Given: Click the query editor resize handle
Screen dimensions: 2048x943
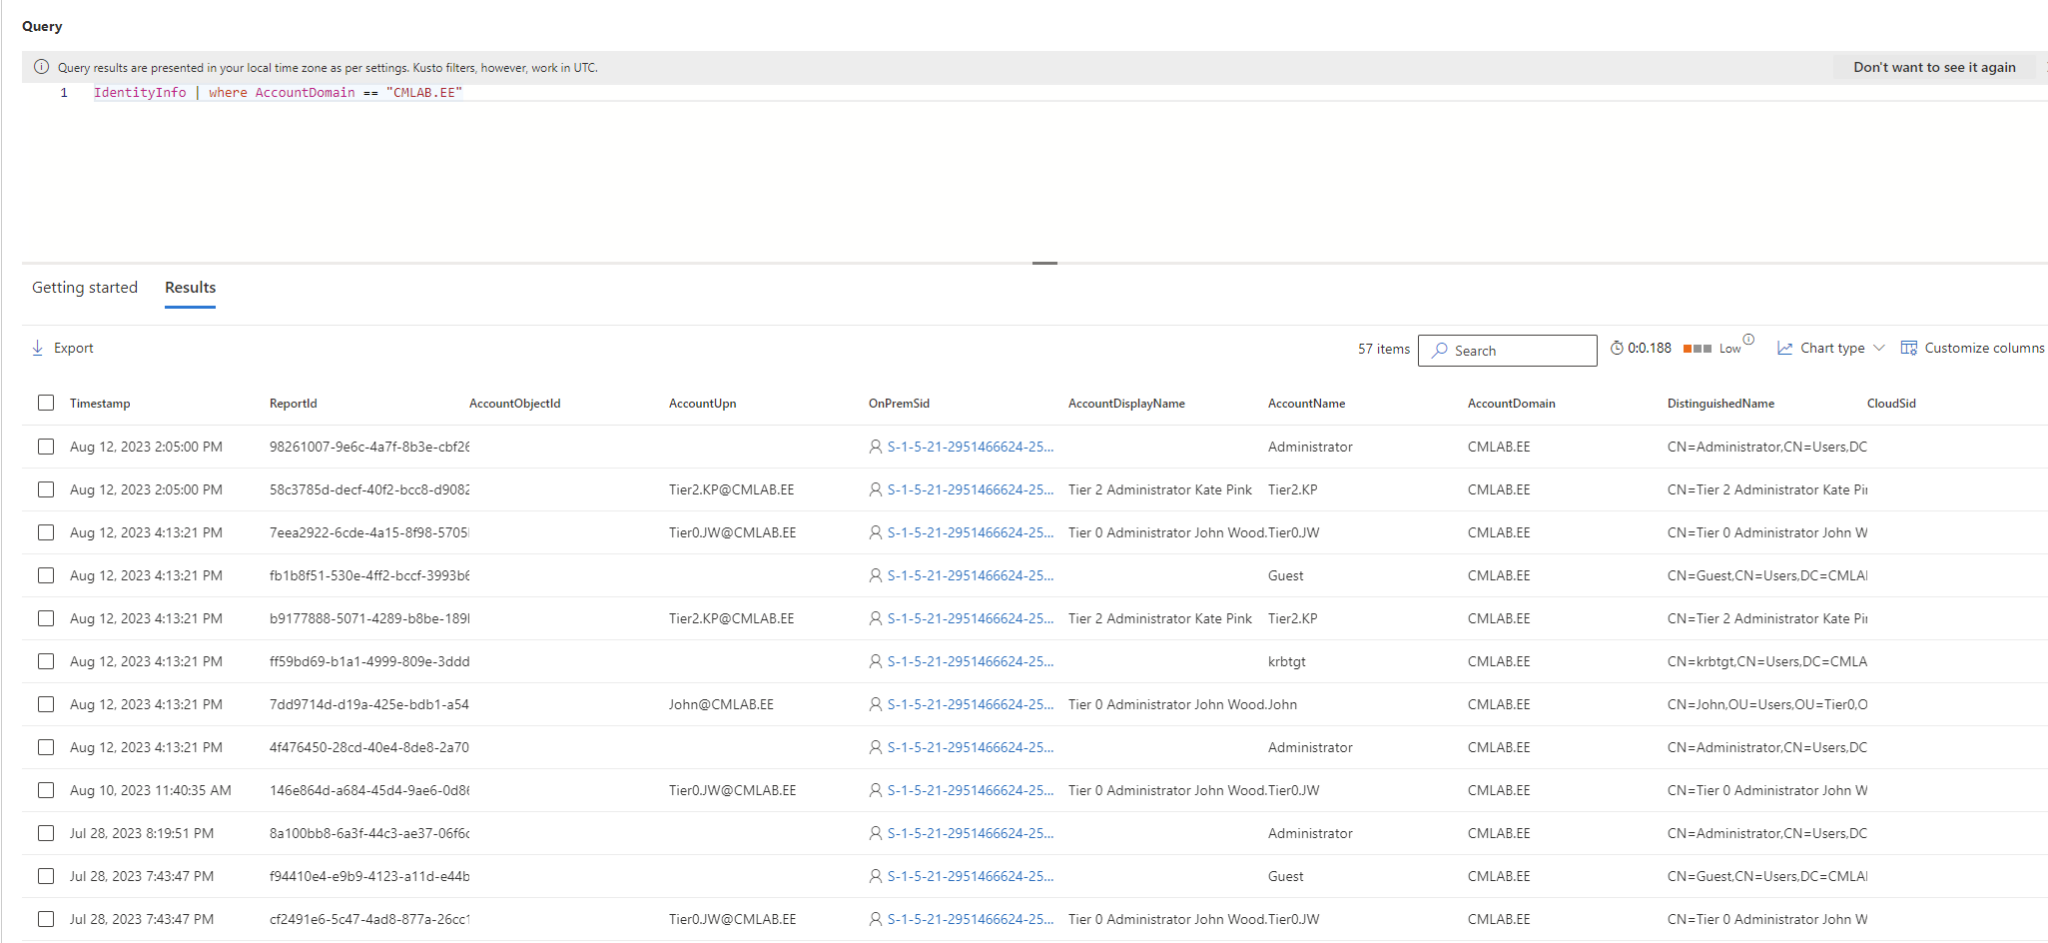Looking at the screenshot, I should click(x=1045, y=263).
